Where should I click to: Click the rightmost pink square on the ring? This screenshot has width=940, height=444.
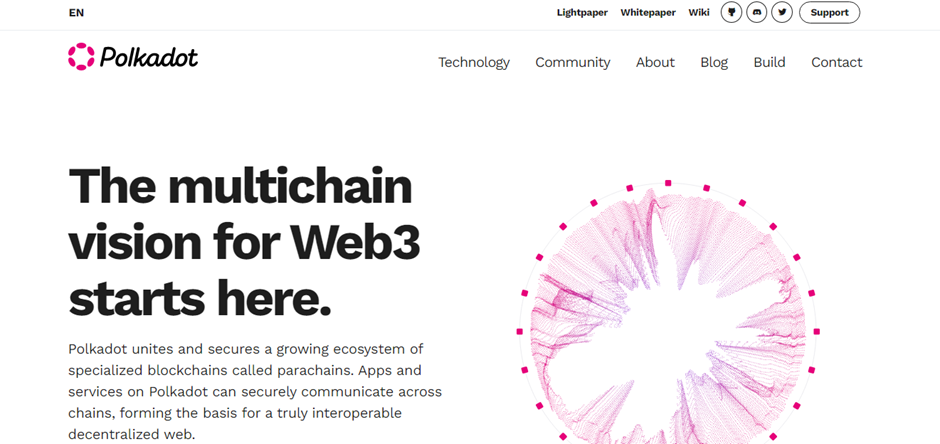pos(817,331)
